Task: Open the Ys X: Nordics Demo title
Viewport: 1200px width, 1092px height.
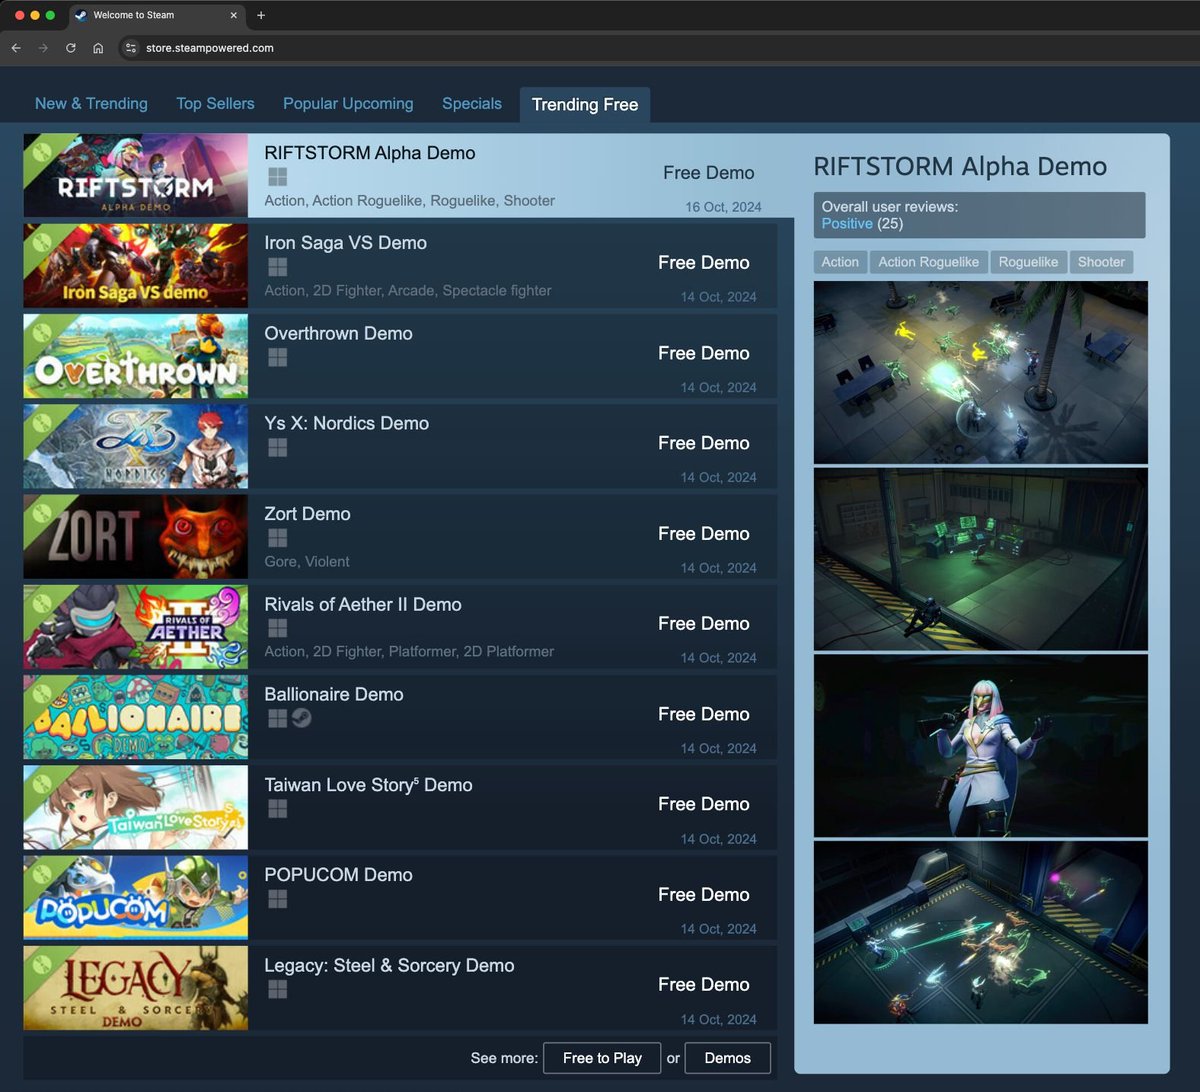Action: coord(346,423)
